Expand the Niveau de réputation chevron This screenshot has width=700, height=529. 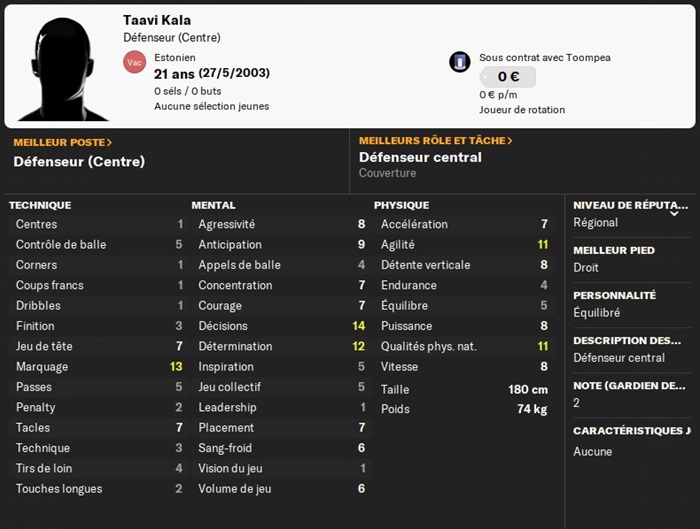pyautogui.click(x=674, y=212)
